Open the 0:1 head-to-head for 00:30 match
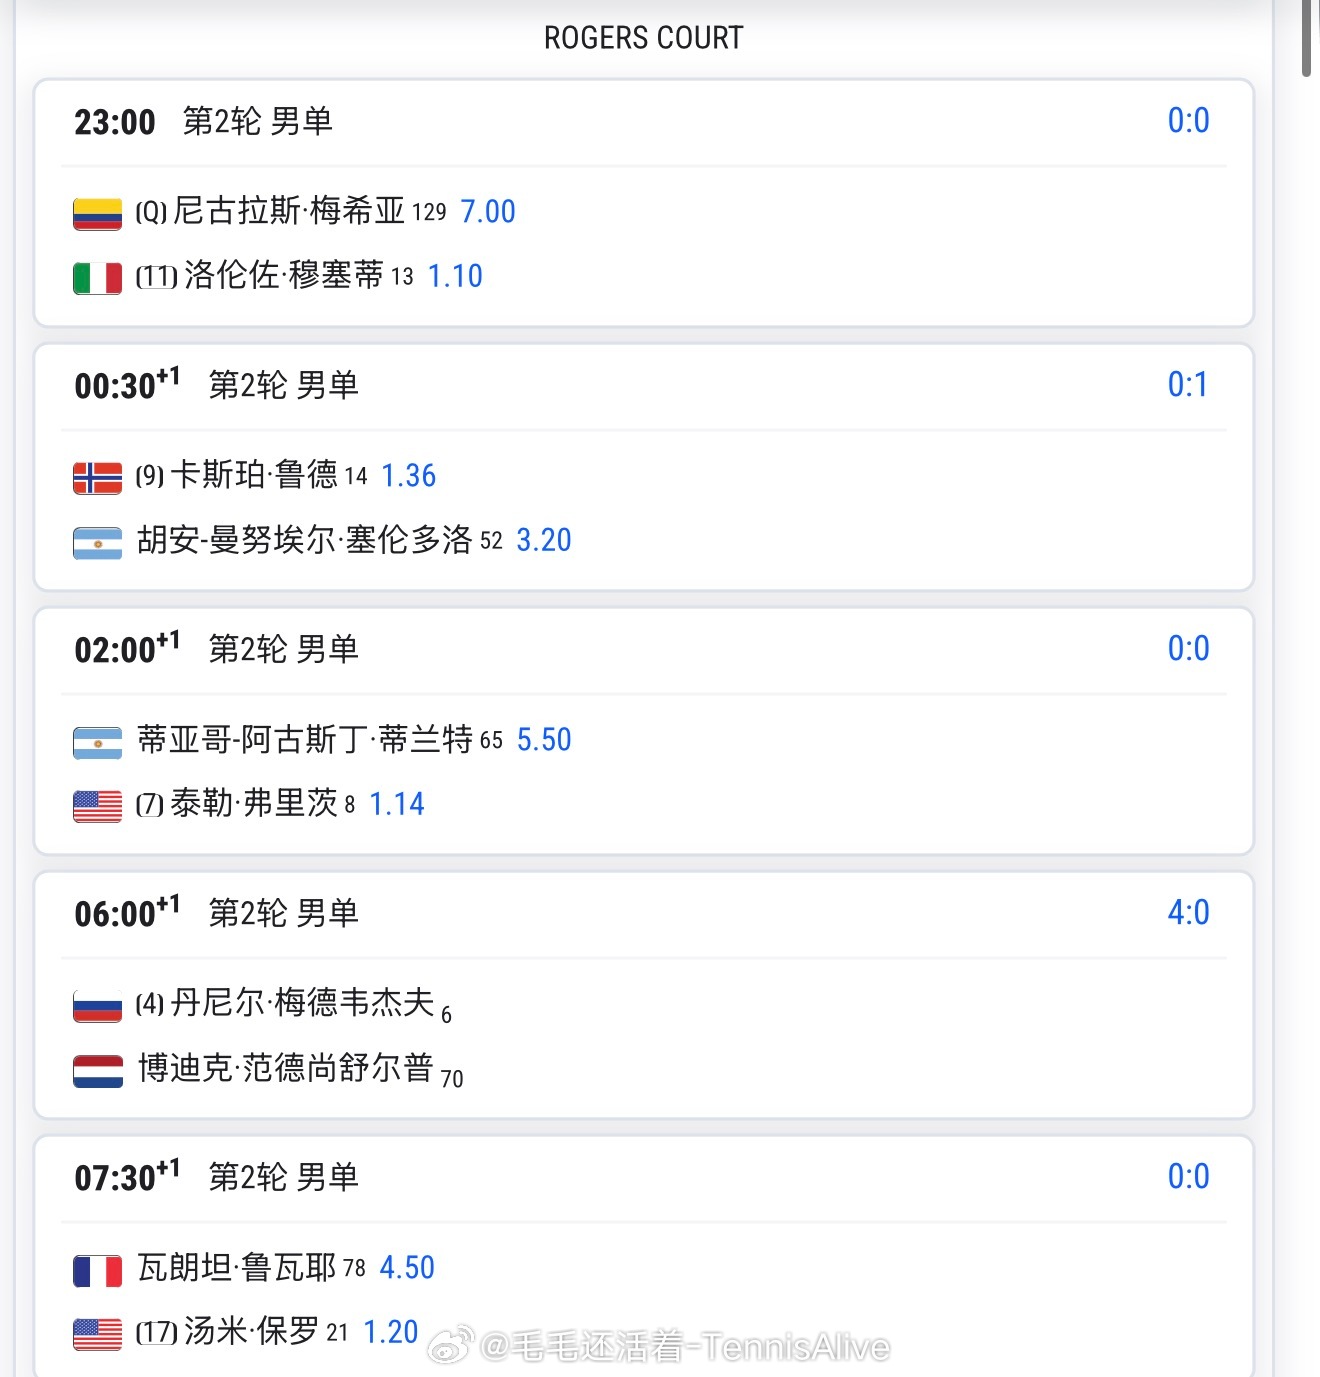 (1188, 384)
